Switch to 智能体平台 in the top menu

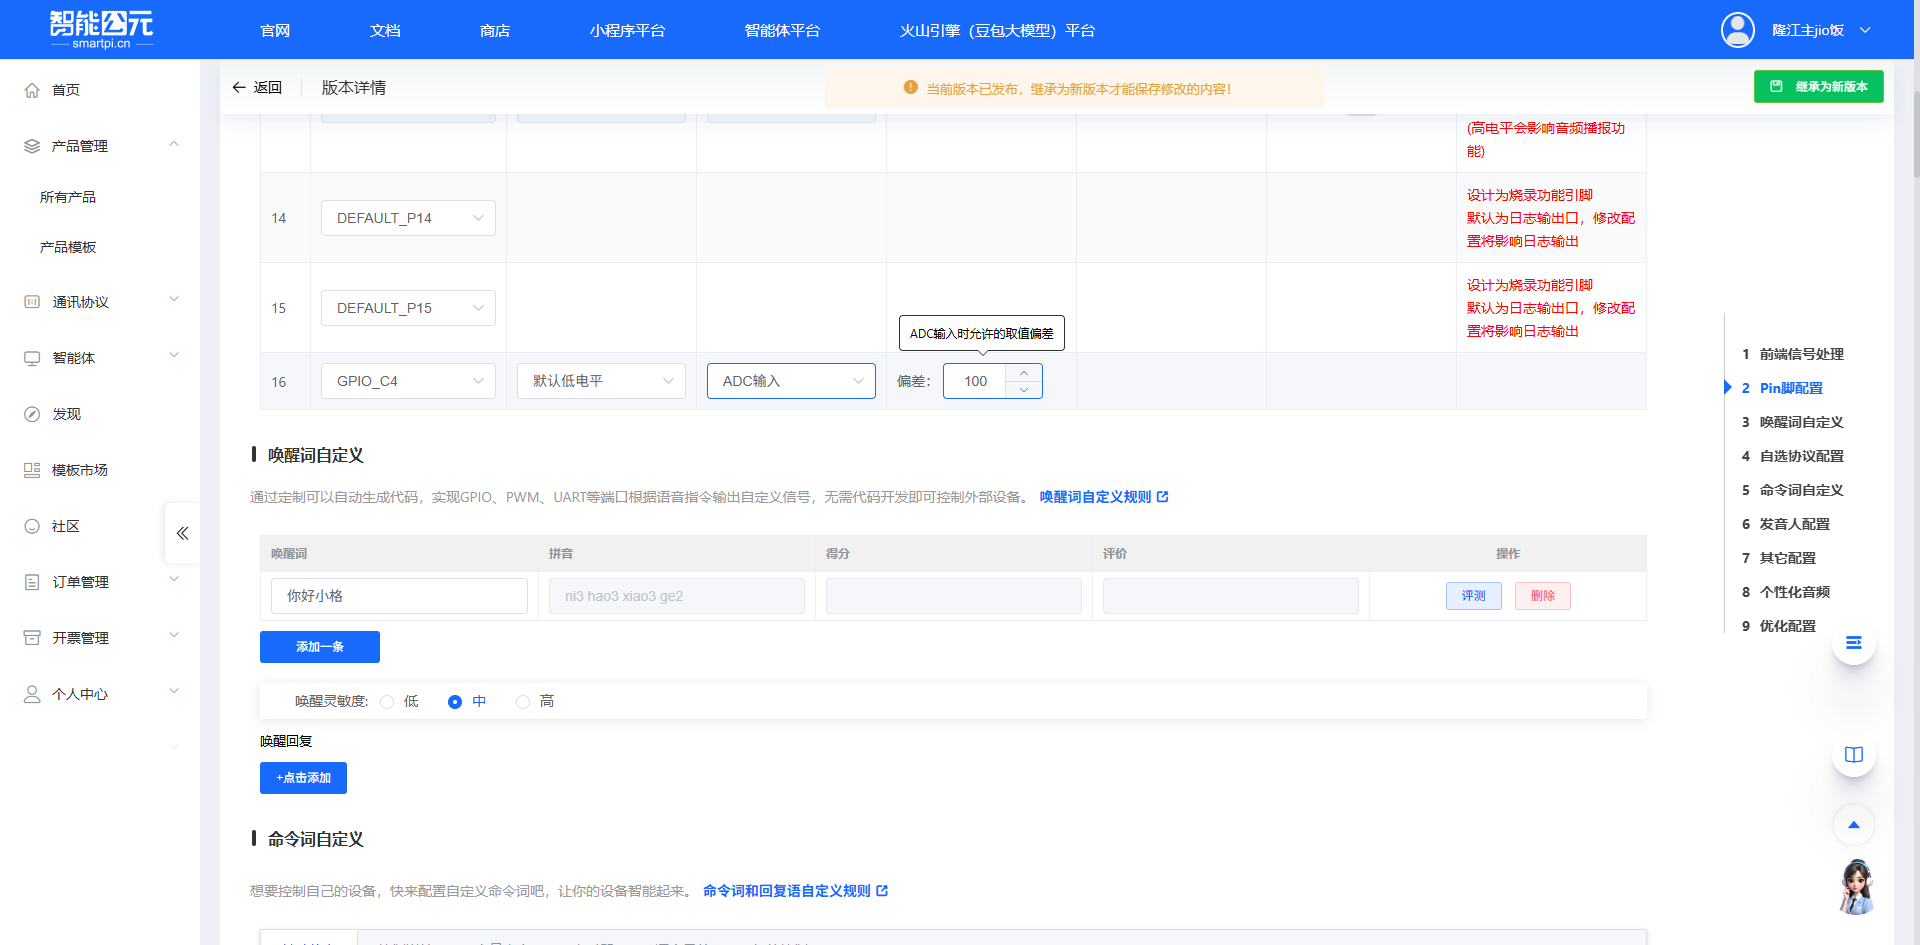pyautogui.click(x=781, y=30)
